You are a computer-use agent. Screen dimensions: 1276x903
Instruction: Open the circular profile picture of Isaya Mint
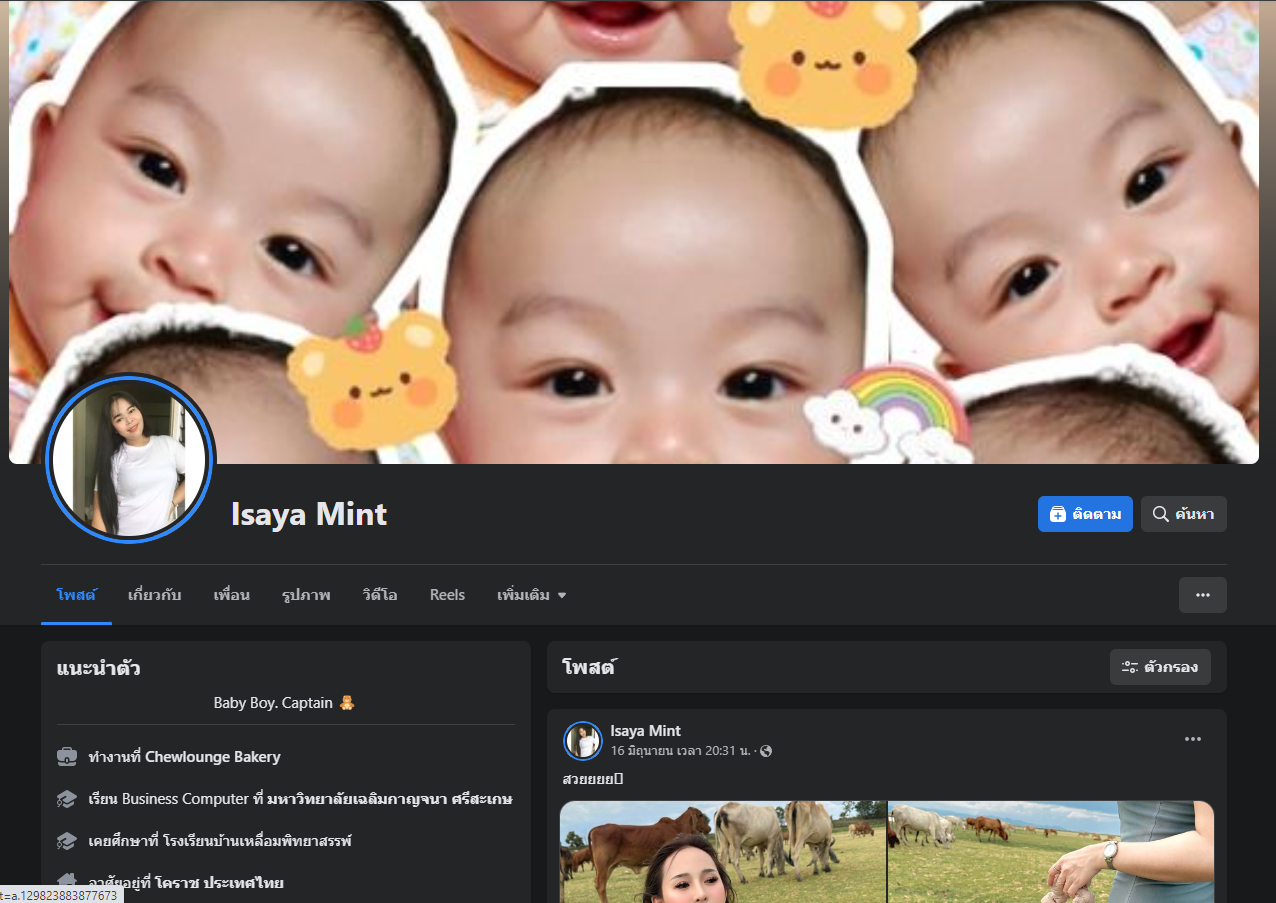coord(130,458)
